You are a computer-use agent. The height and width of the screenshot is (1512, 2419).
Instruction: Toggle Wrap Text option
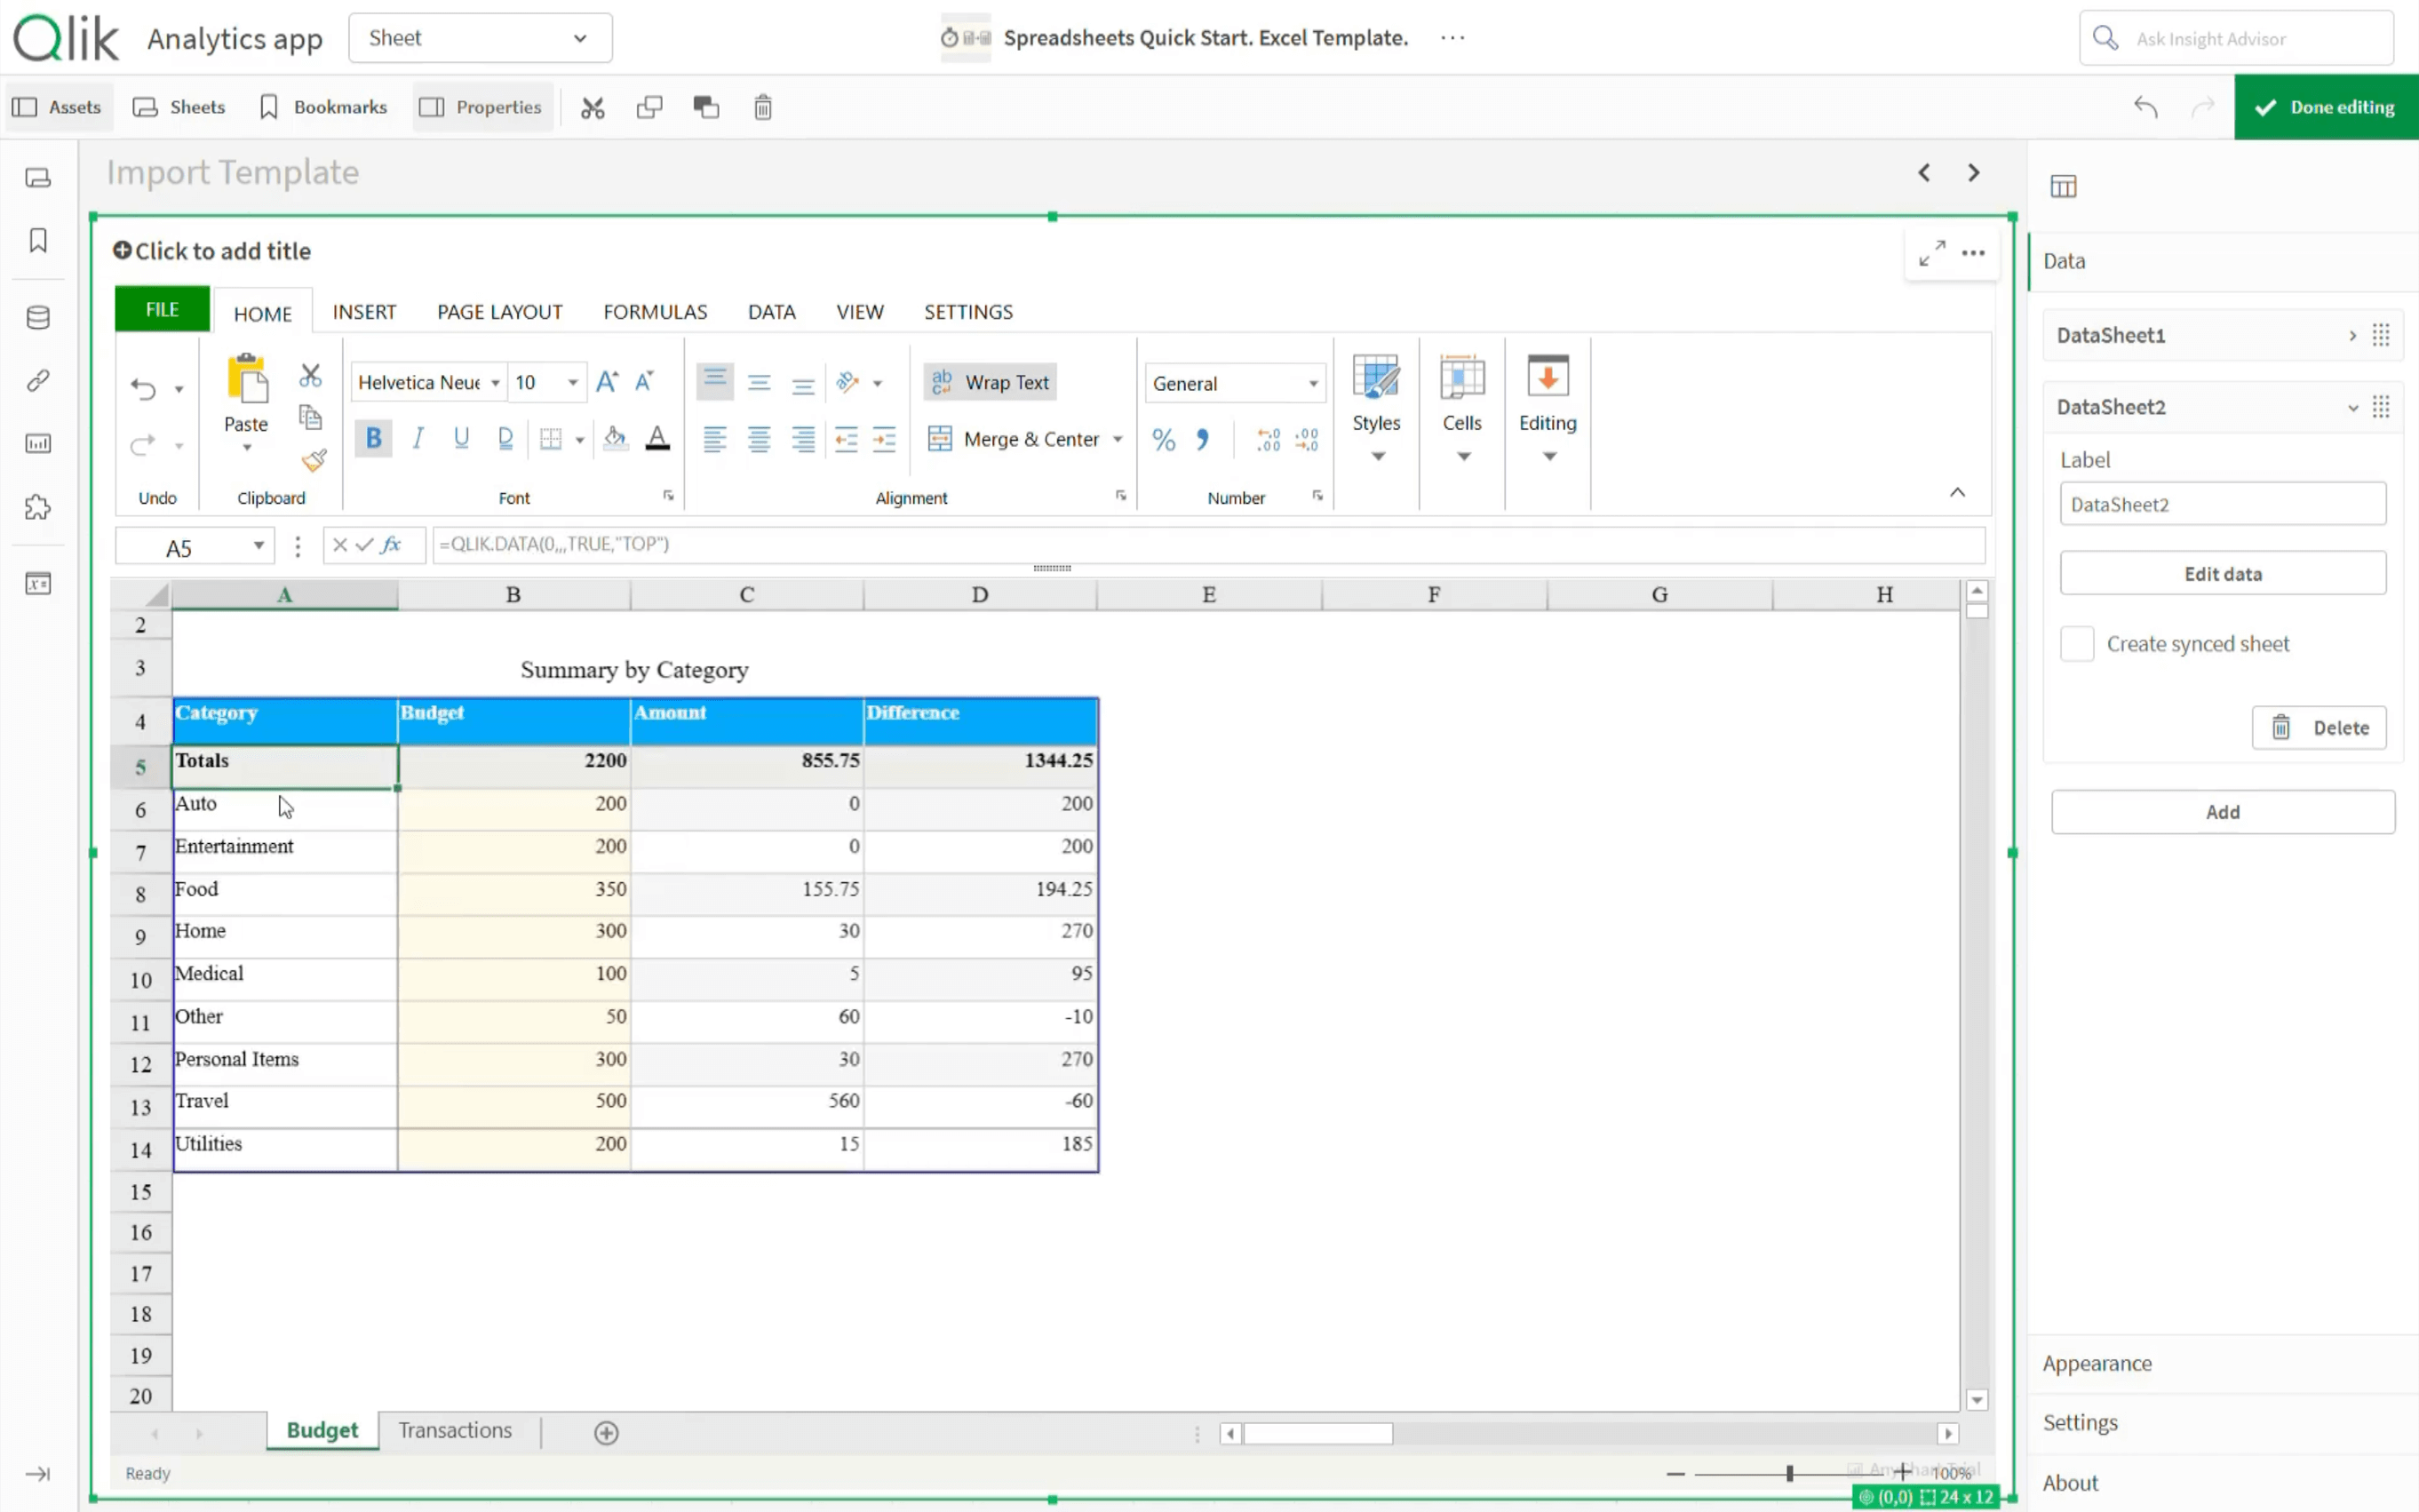[x=990, y=382]
